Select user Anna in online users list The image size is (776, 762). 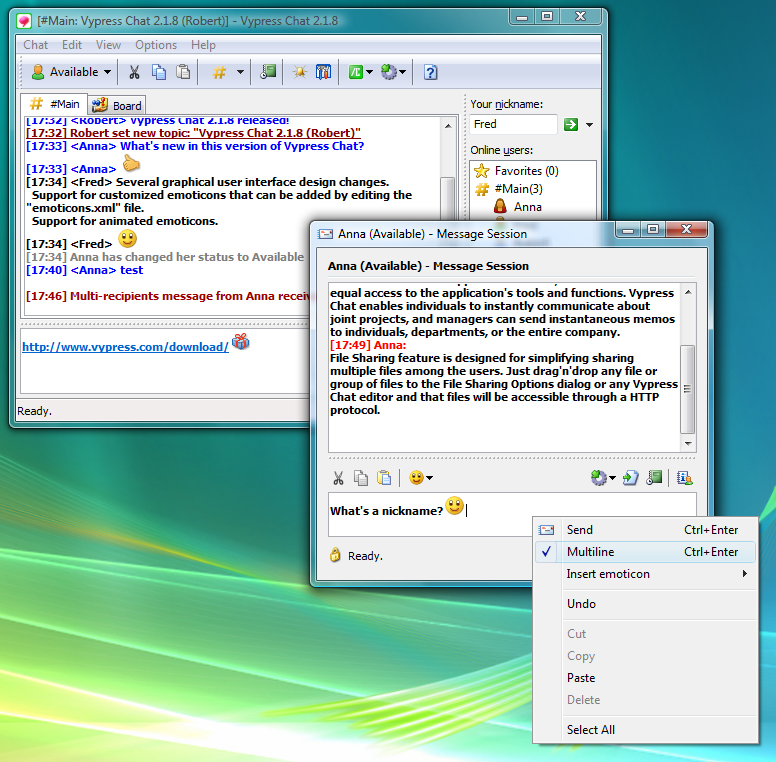518,207
